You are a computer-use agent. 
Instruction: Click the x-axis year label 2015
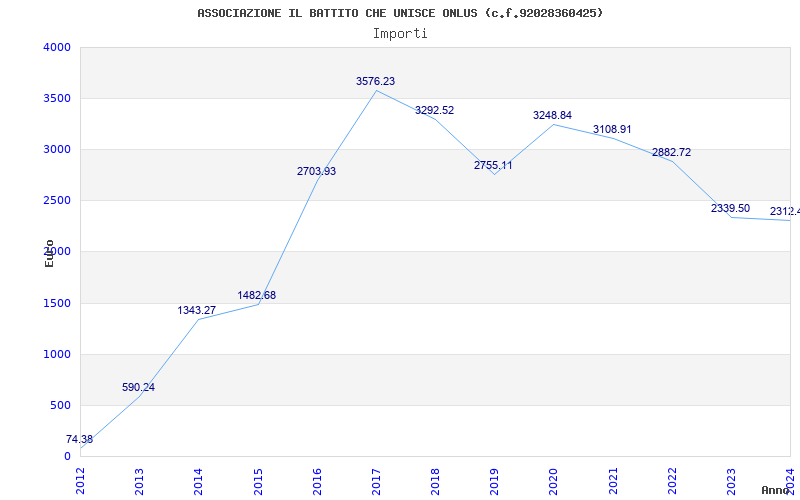click(x=258, y=481)
